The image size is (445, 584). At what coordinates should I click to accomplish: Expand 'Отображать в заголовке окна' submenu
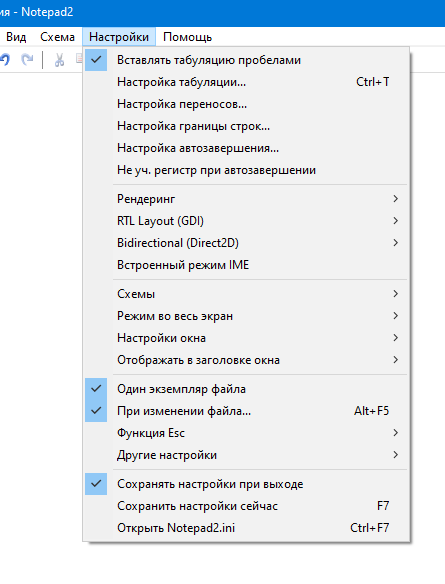247,360
